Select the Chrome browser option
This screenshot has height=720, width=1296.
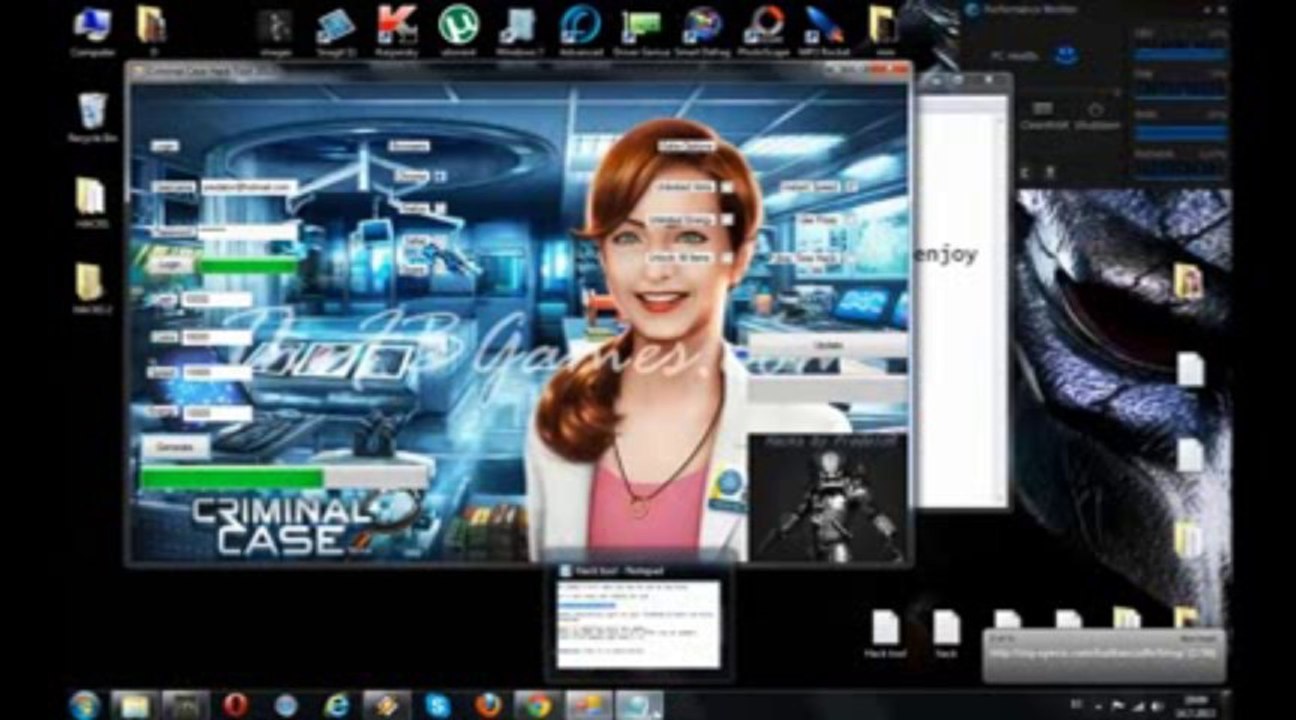441,176
